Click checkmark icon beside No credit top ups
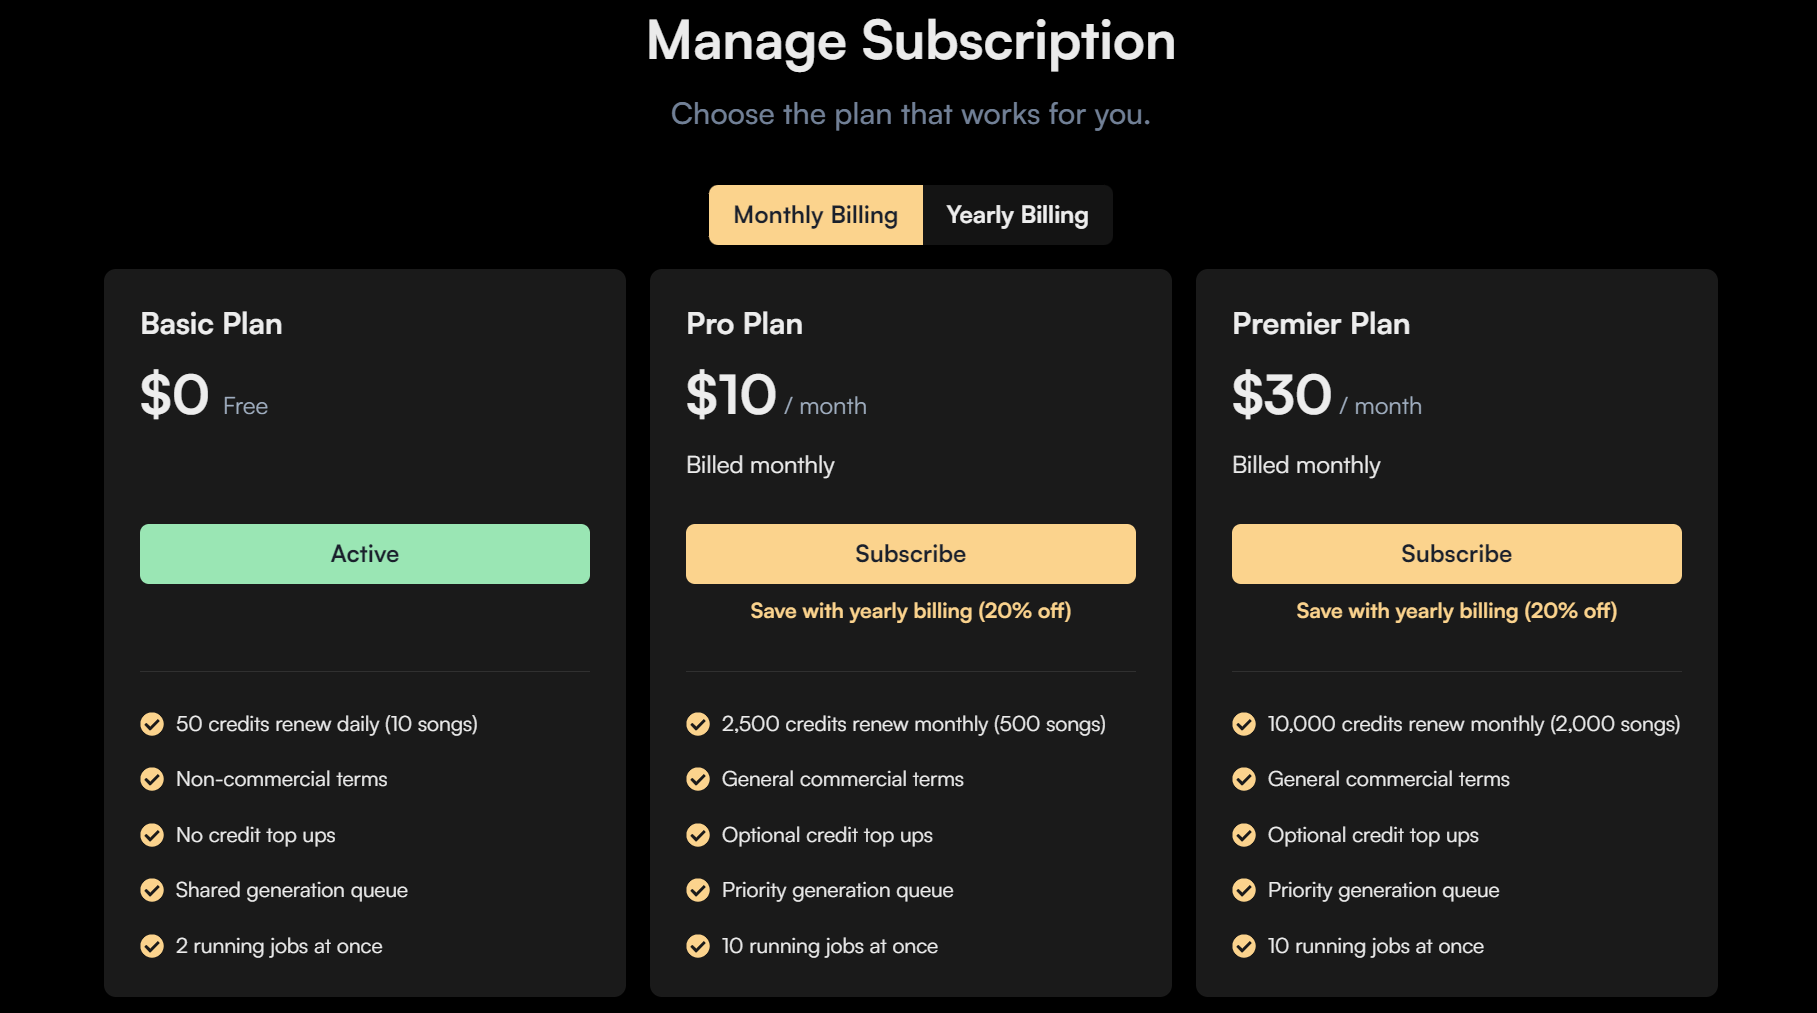This screenshot has width=1817, height=1013. pos(152,835)
